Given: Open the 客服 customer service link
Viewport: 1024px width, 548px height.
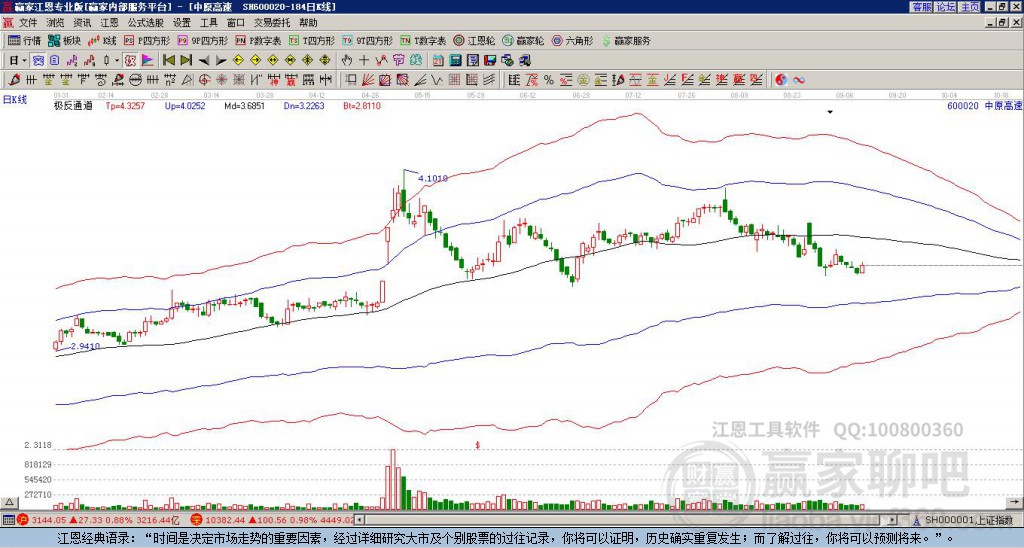Looking at the screenshot, I should (921, 6).
